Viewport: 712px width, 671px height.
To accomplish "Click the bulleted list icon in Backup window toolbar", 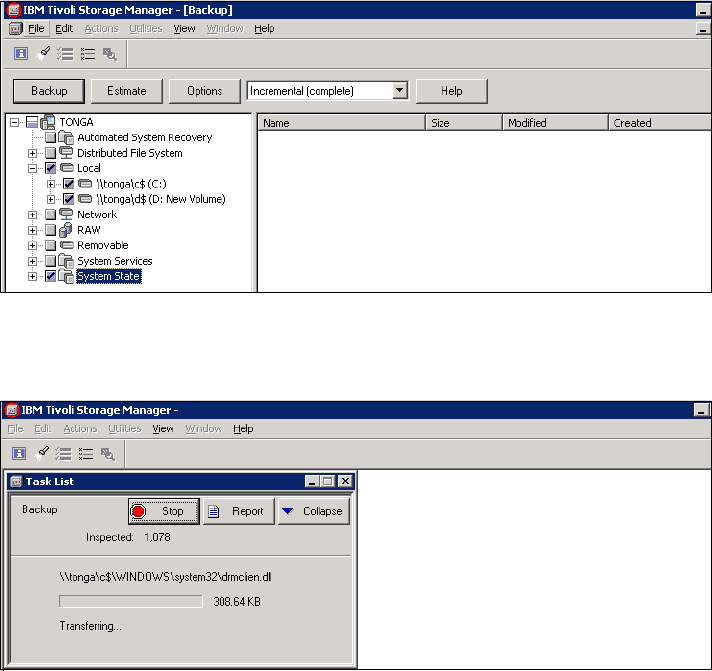I will [88, 54].
